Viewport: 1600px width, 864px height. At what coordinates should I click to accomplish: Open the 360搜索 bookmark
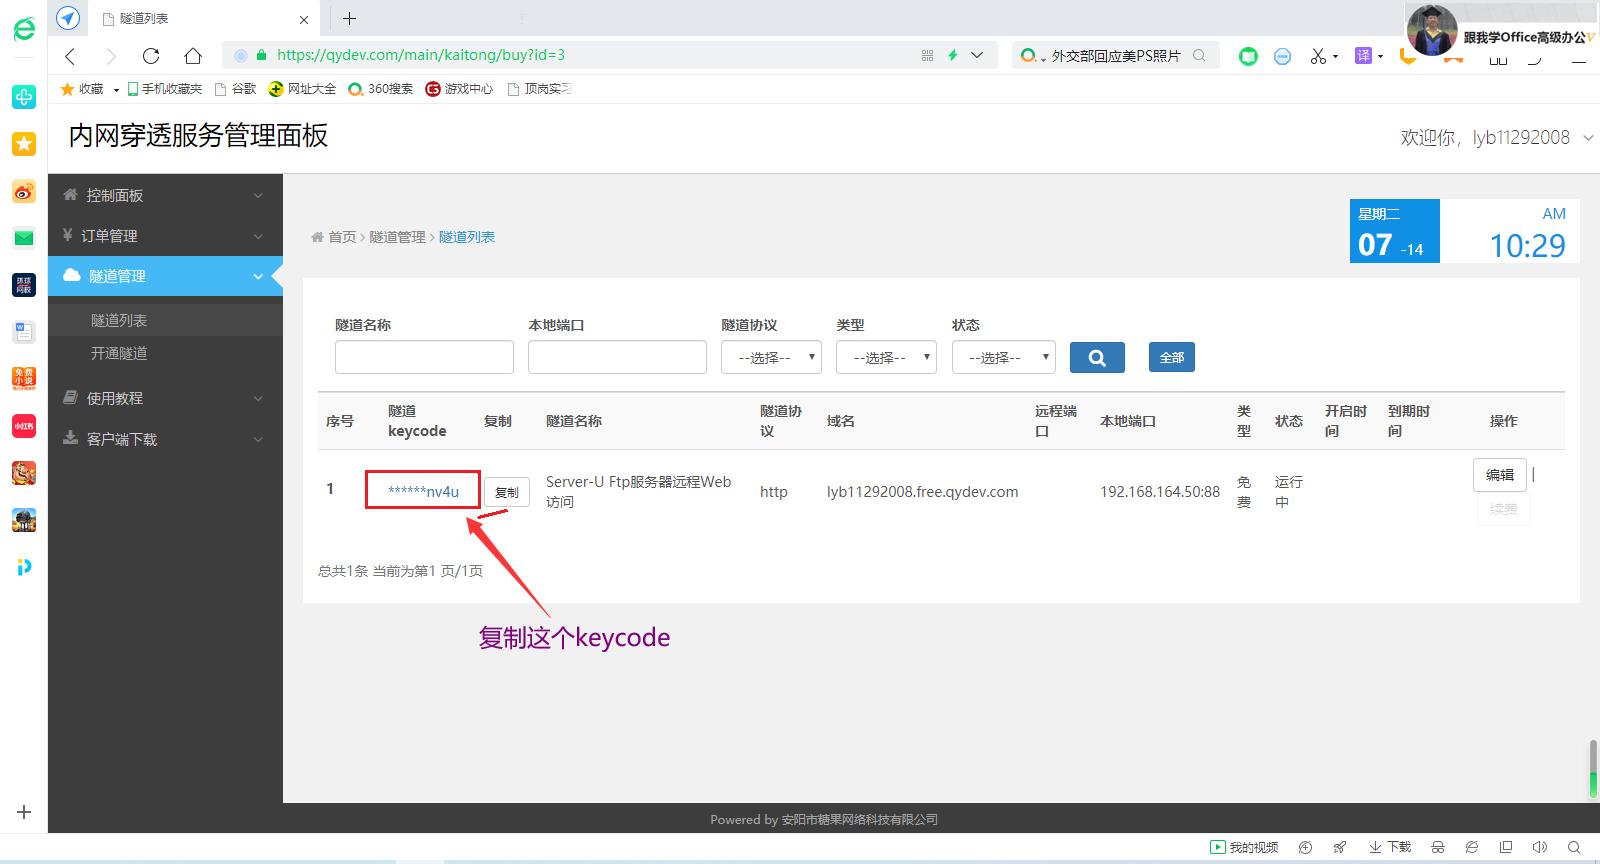click(x=381, y=89)
